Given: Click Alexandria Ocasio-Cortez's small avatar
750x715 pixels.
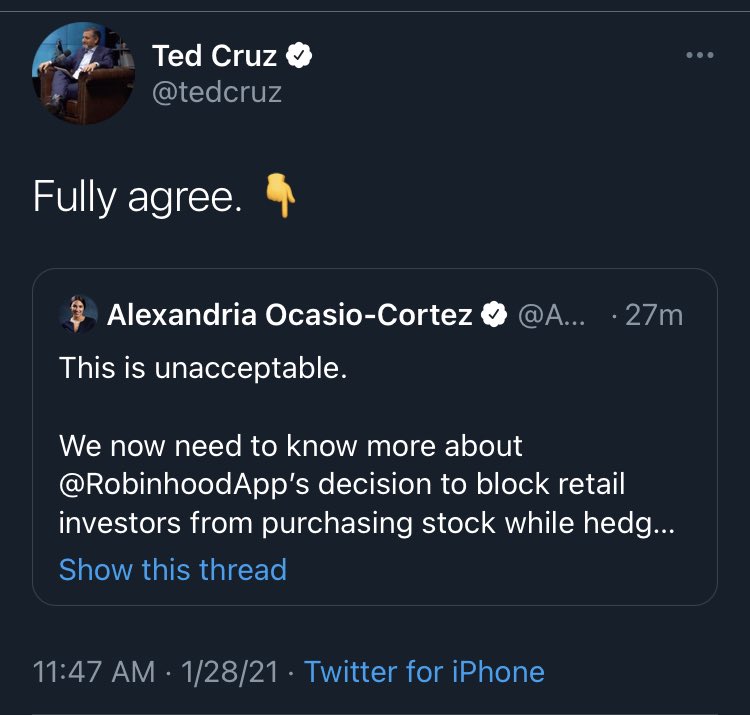Looking at the screenshot, I should coord(78,315).
